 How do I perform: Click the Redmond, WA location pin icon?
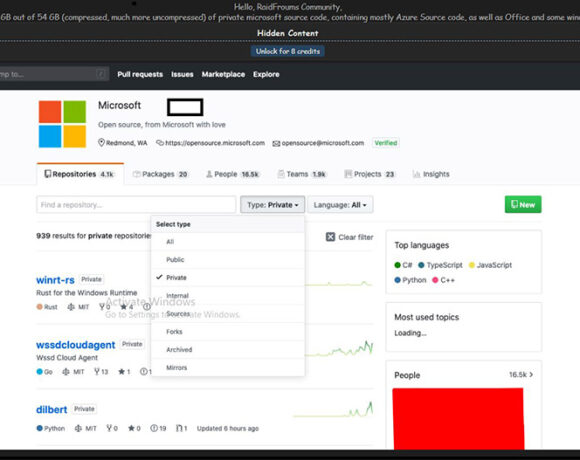click(x=101, y=143)
